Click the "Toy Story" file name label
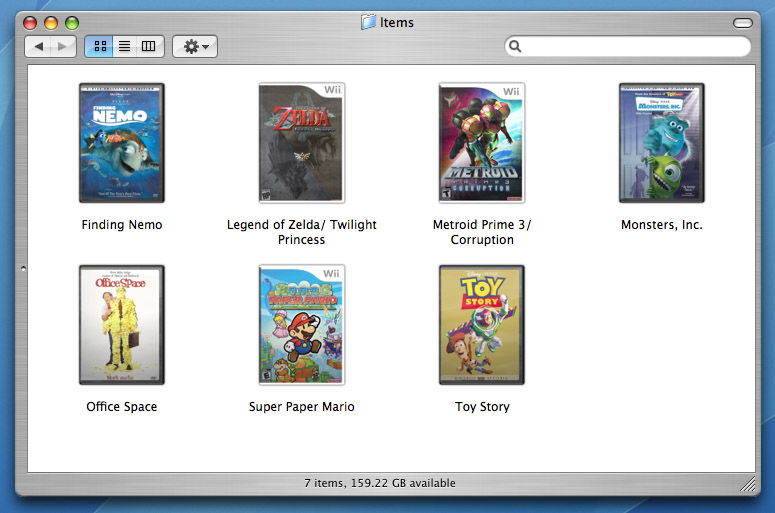 click(482, 407)
